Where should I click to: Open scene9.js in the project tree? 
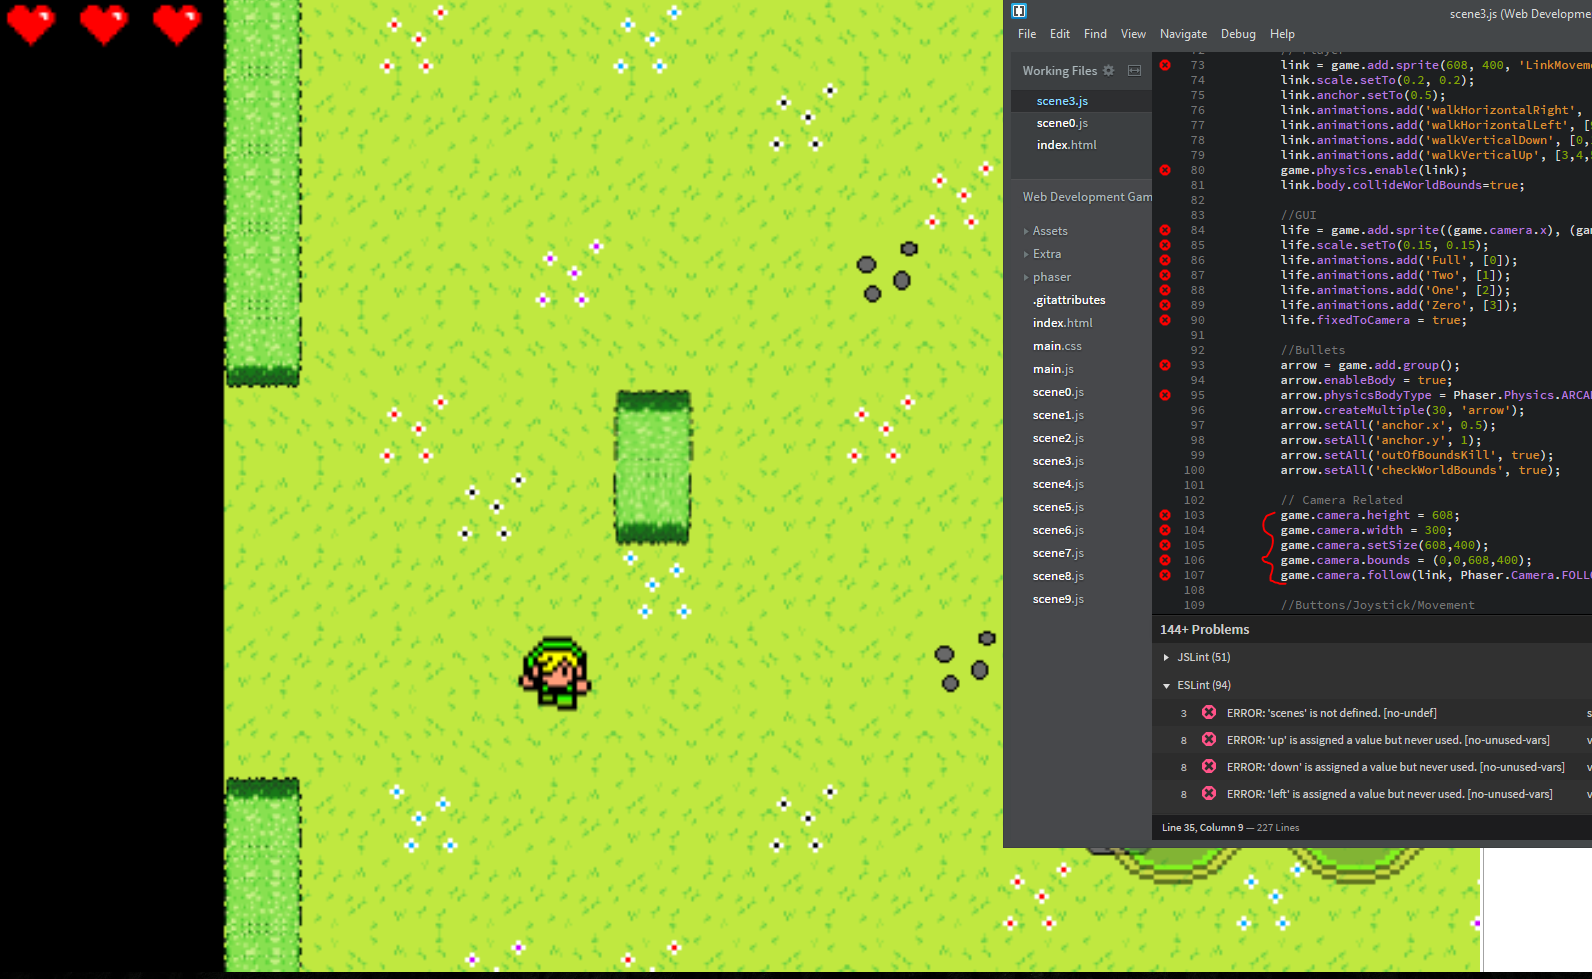click(x=1058, y=599)
